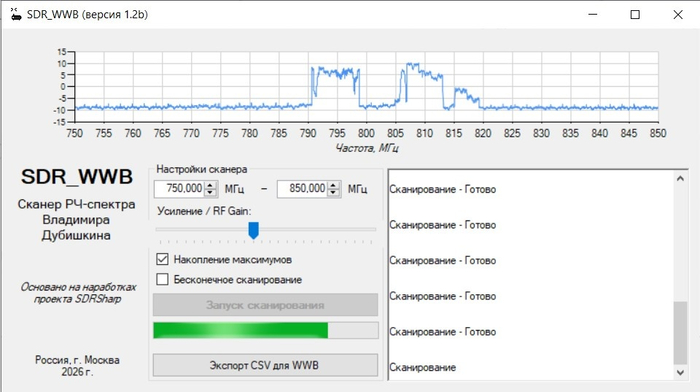The image size is (700, 392).
Task: Decrease end frequency 850,000 with down arrow
Action: tap(333, 192)
